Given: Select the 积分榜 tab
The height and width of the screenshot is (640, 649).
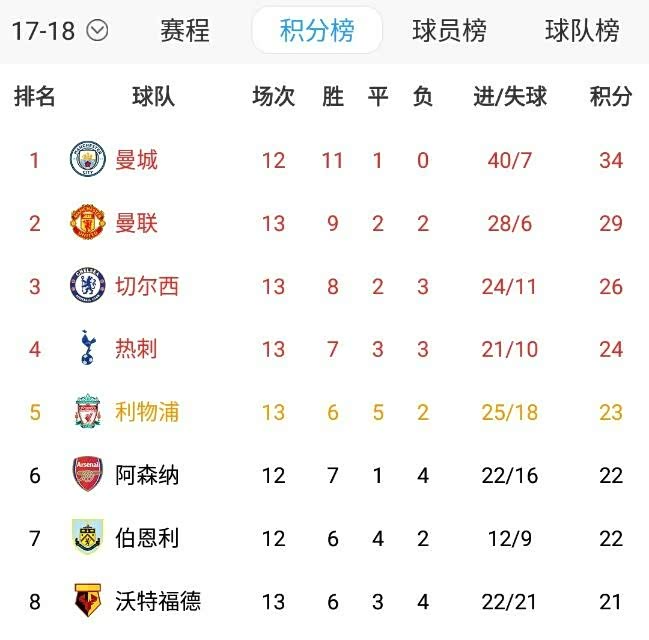Looking at the screenshot, I should [x=317, y=31].
